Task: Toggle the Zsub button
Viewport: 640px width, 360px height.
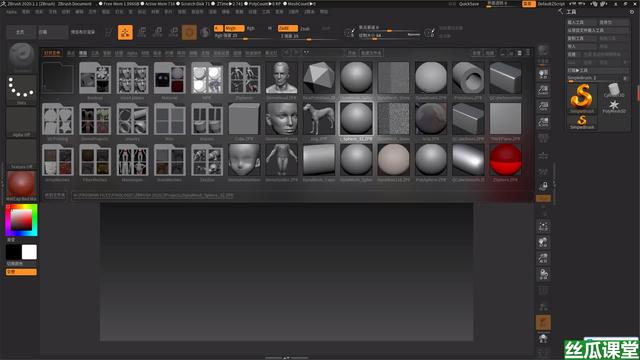Action: tap(305, 29)
